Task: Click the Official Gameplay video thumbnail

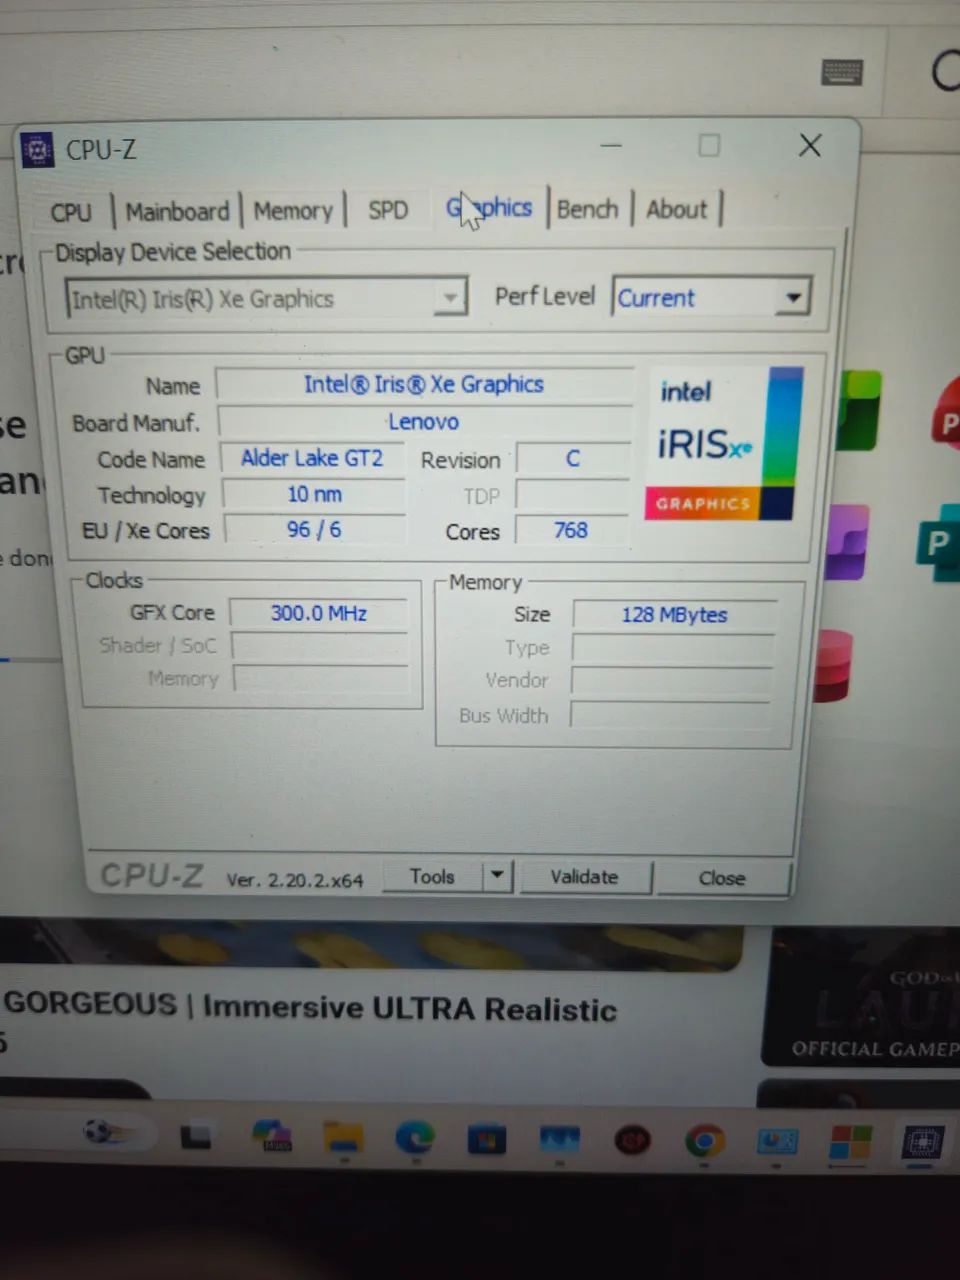Action: [x=861, y=998]
